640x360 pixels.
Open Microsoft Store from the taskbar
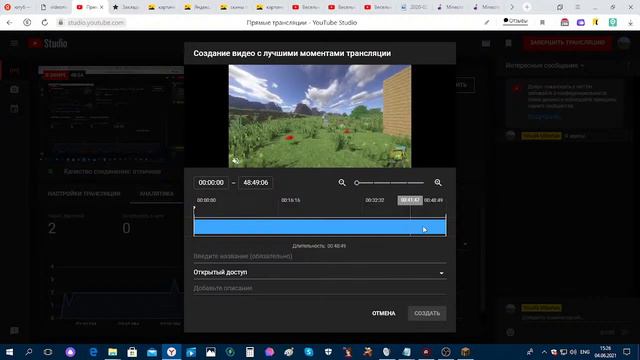coord(132,352)
